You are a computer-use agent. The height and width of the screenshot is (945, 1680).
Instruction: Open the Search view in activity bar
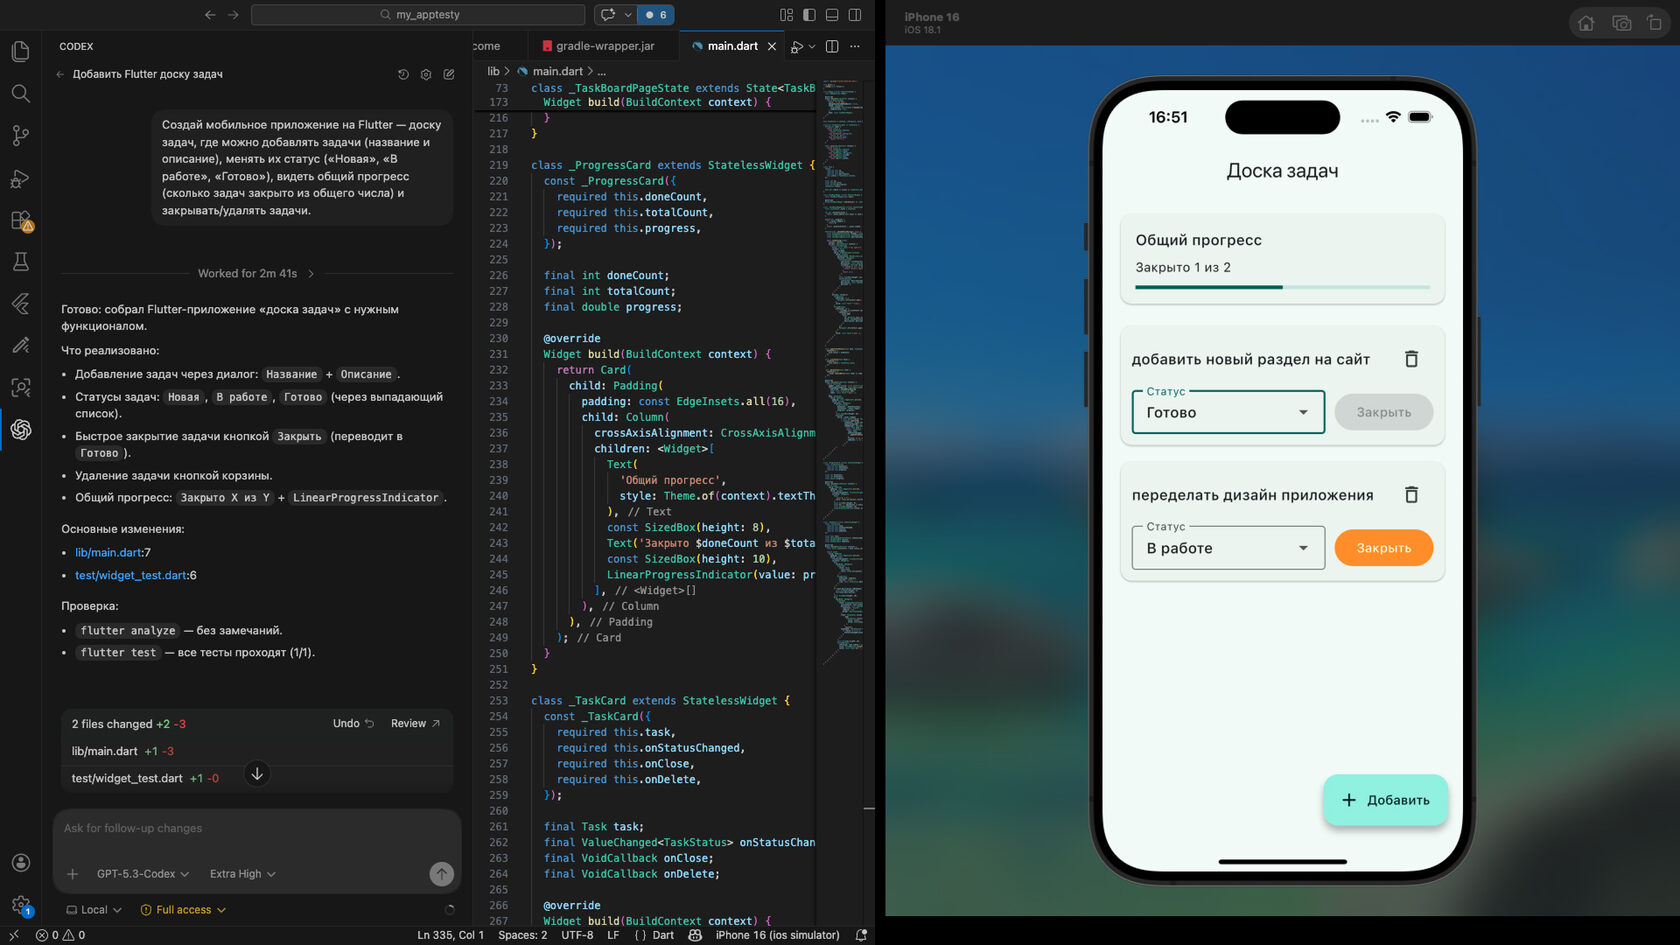pyautogui.click(x=20, y=93)
